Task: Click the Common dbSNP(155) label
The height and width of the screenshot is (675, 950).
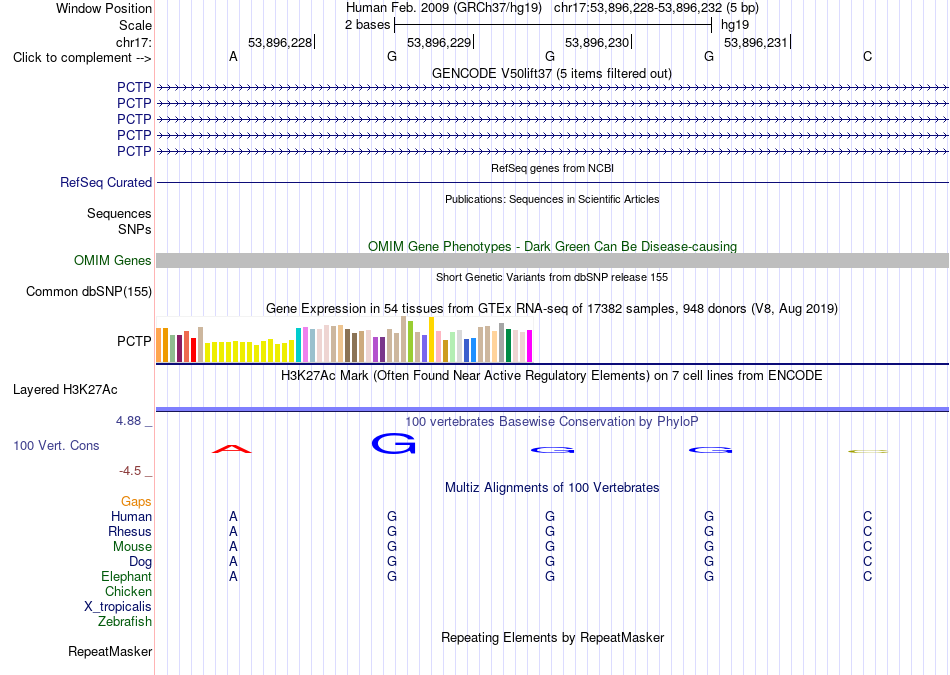Action: tap(89, 291)
